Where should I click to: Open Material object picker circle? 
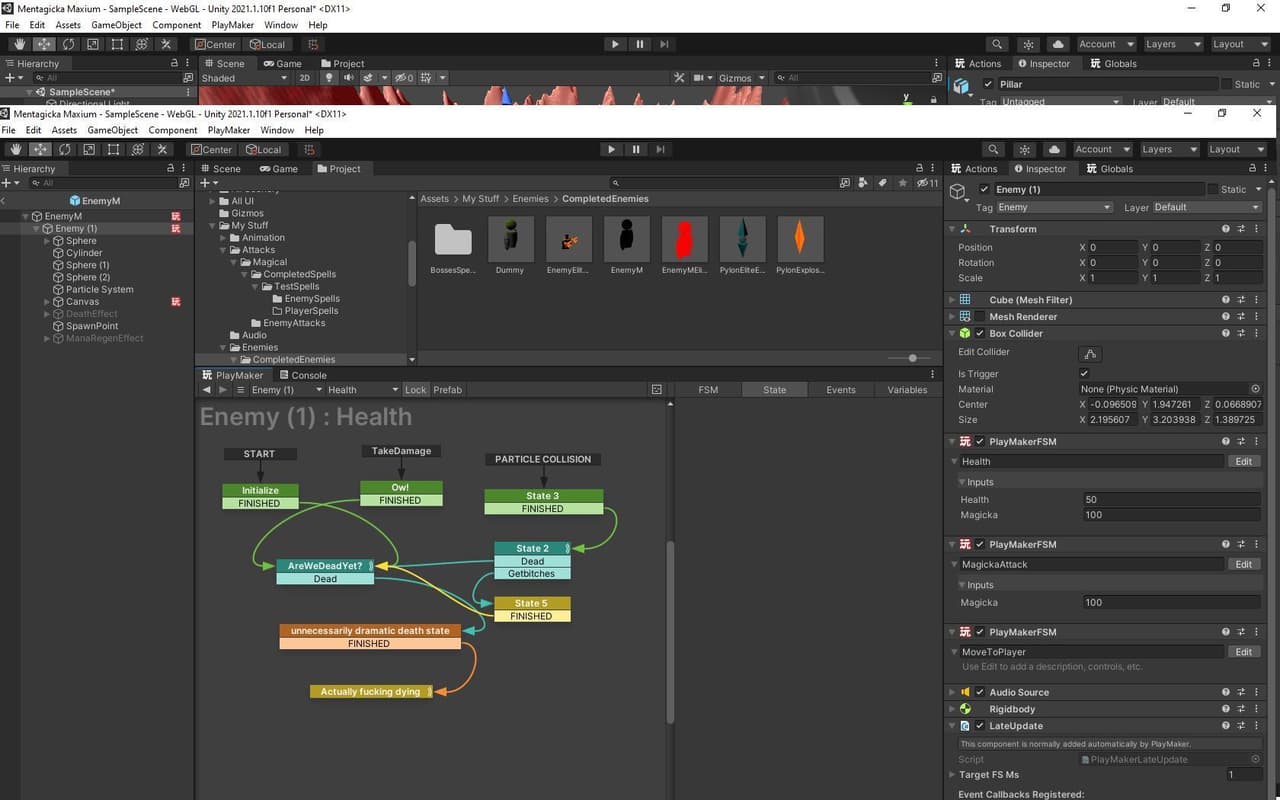[1255, 389]
